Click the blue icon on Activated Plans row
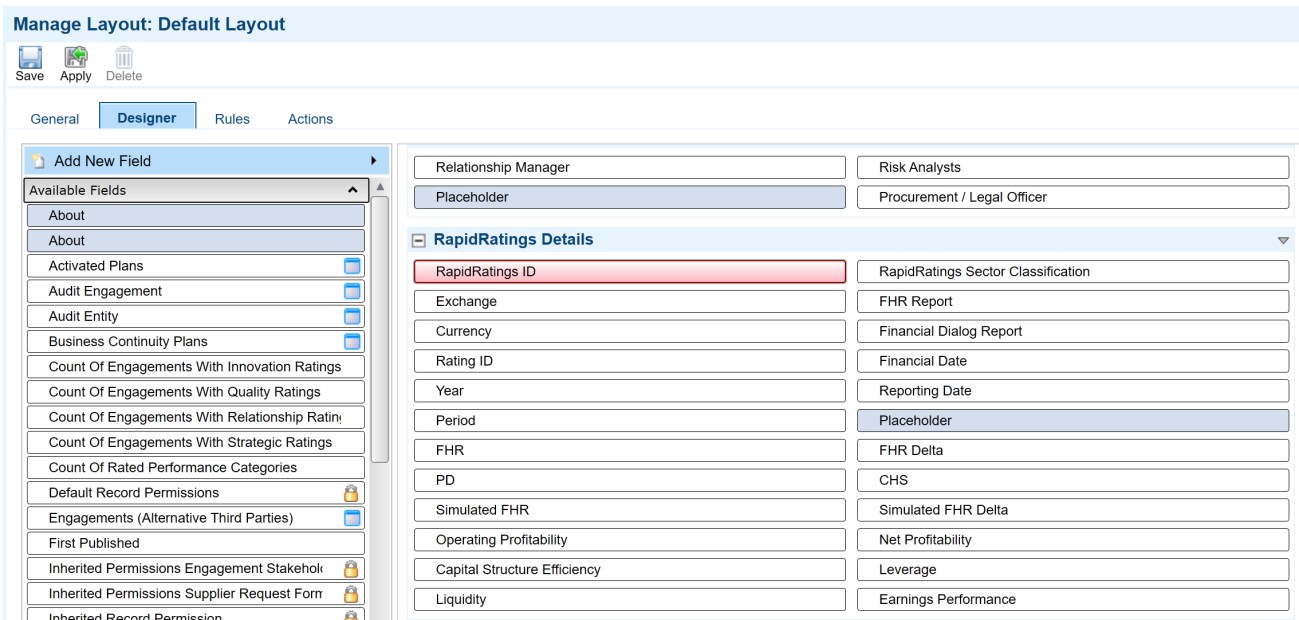The image size is (1299, 620). pyautogui.click(x=352, y=266)
